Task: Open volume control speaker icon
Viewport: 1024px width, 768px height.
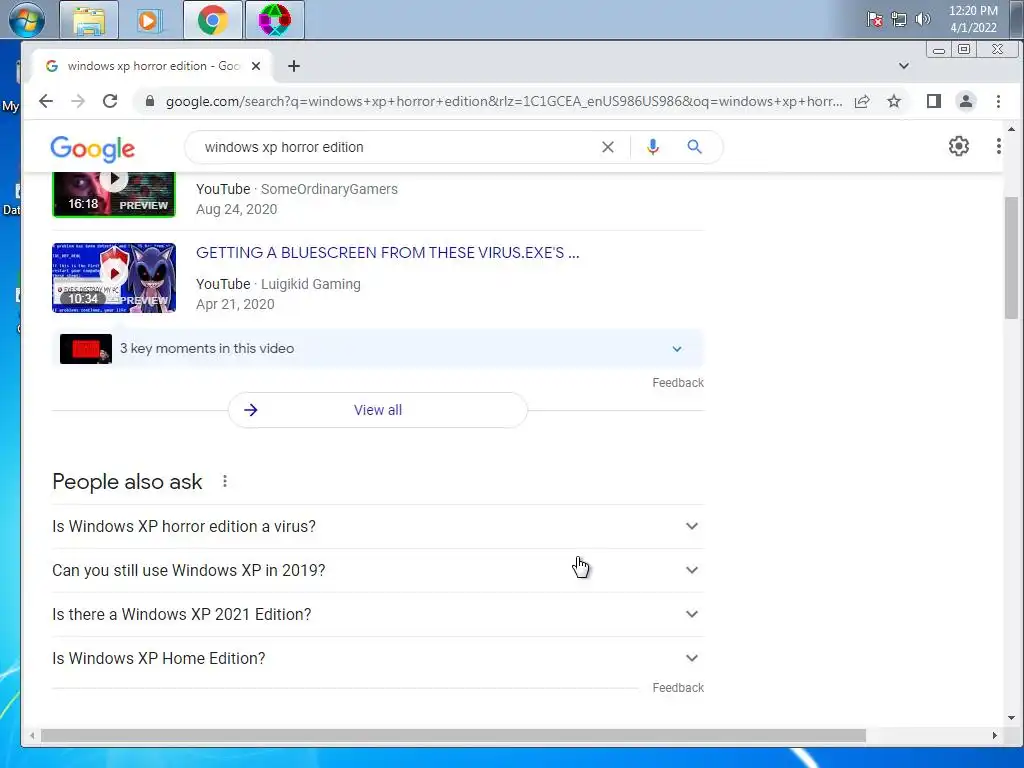Action: tap(922, 19)
